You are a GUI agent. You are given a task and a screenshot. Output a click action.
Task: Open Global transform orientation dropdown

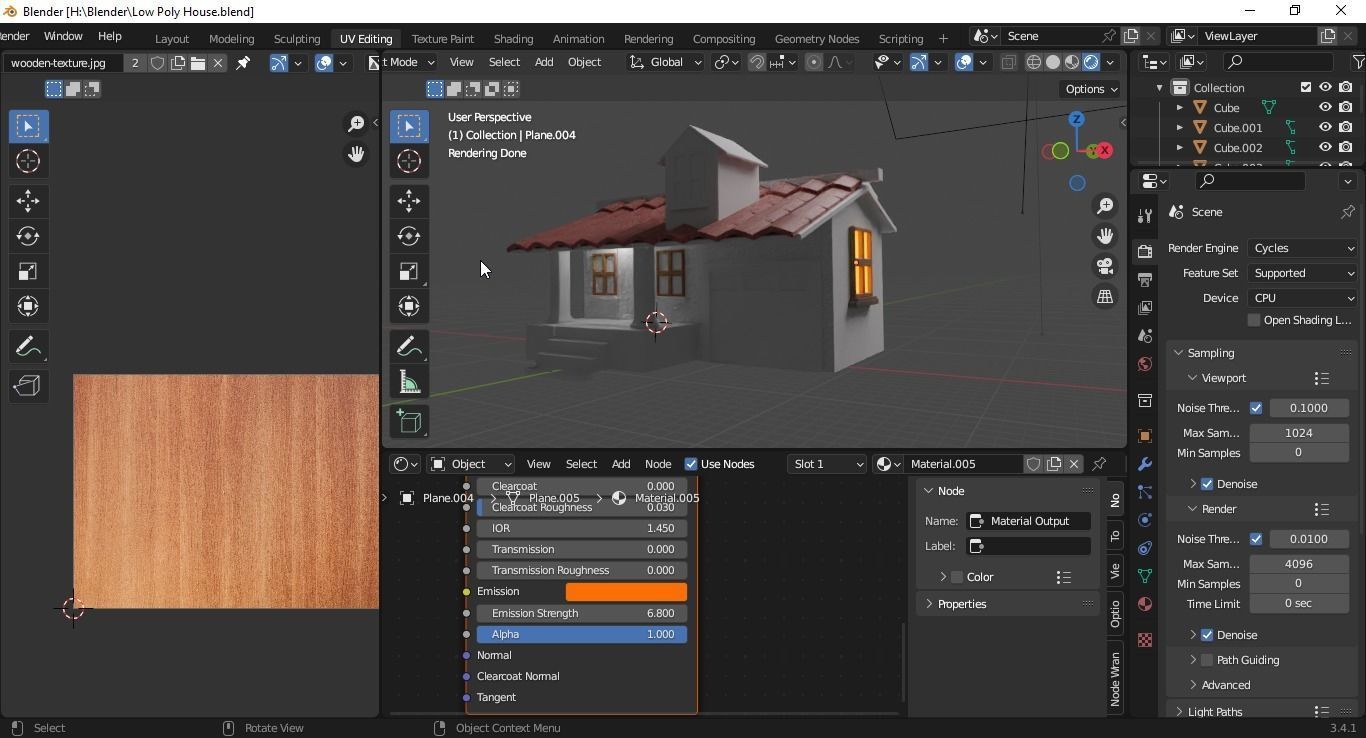[x=666, y=62]
